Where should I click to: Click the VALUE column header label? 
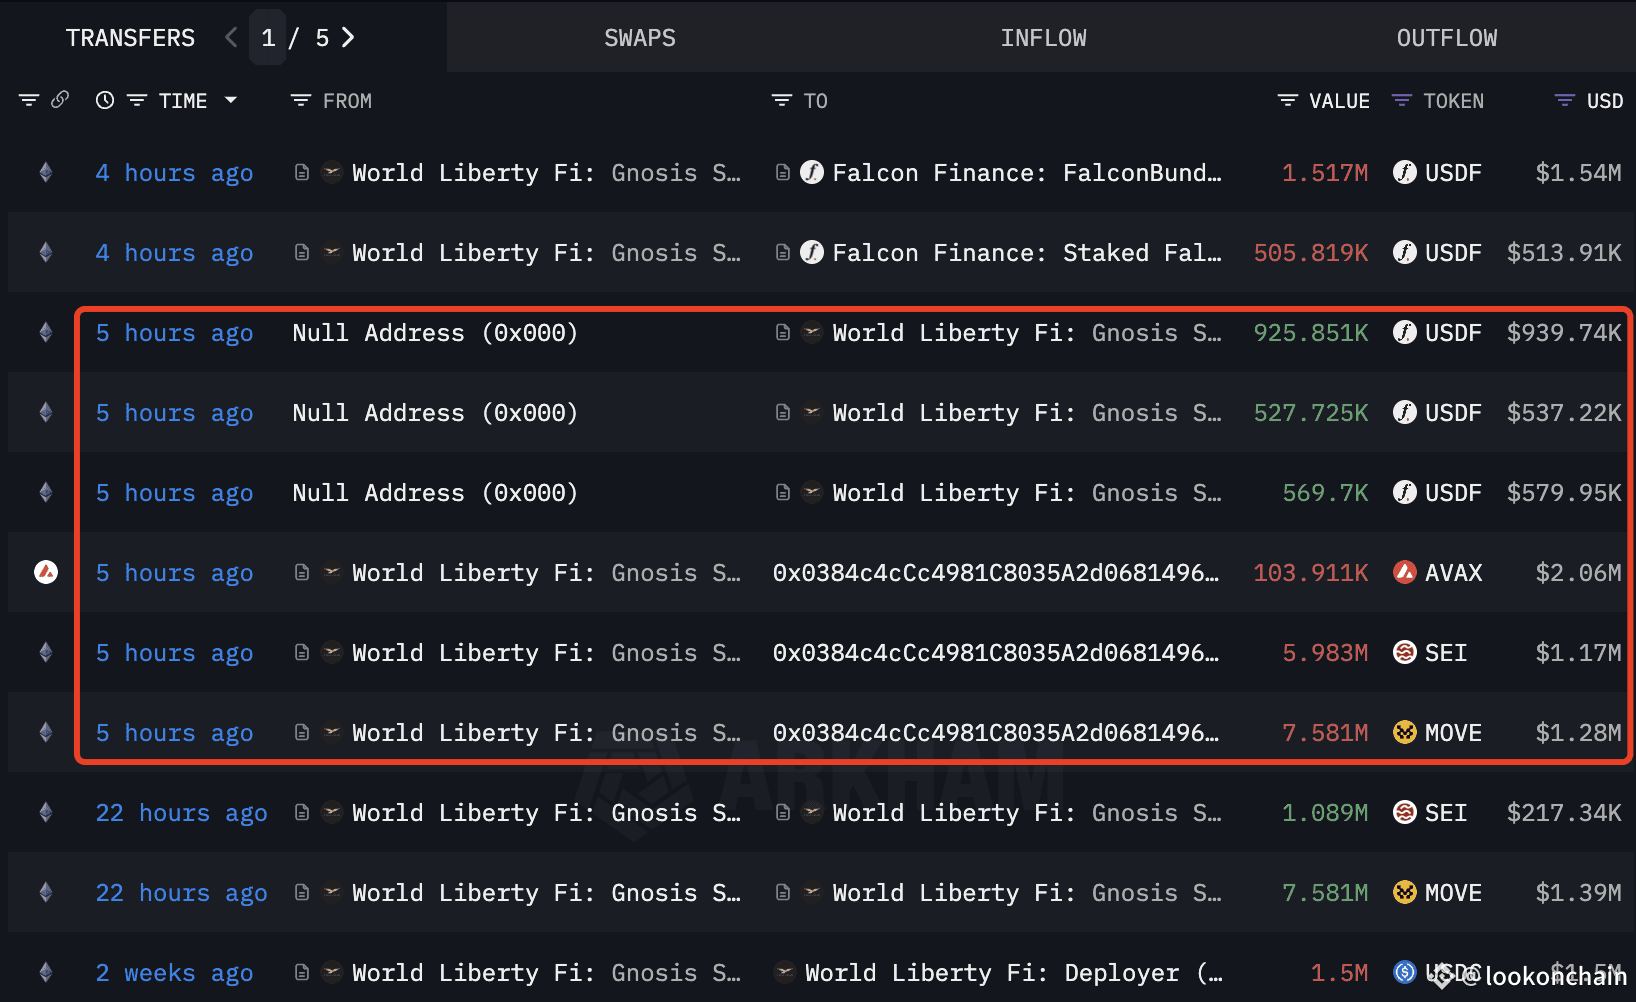point(1339,101)
